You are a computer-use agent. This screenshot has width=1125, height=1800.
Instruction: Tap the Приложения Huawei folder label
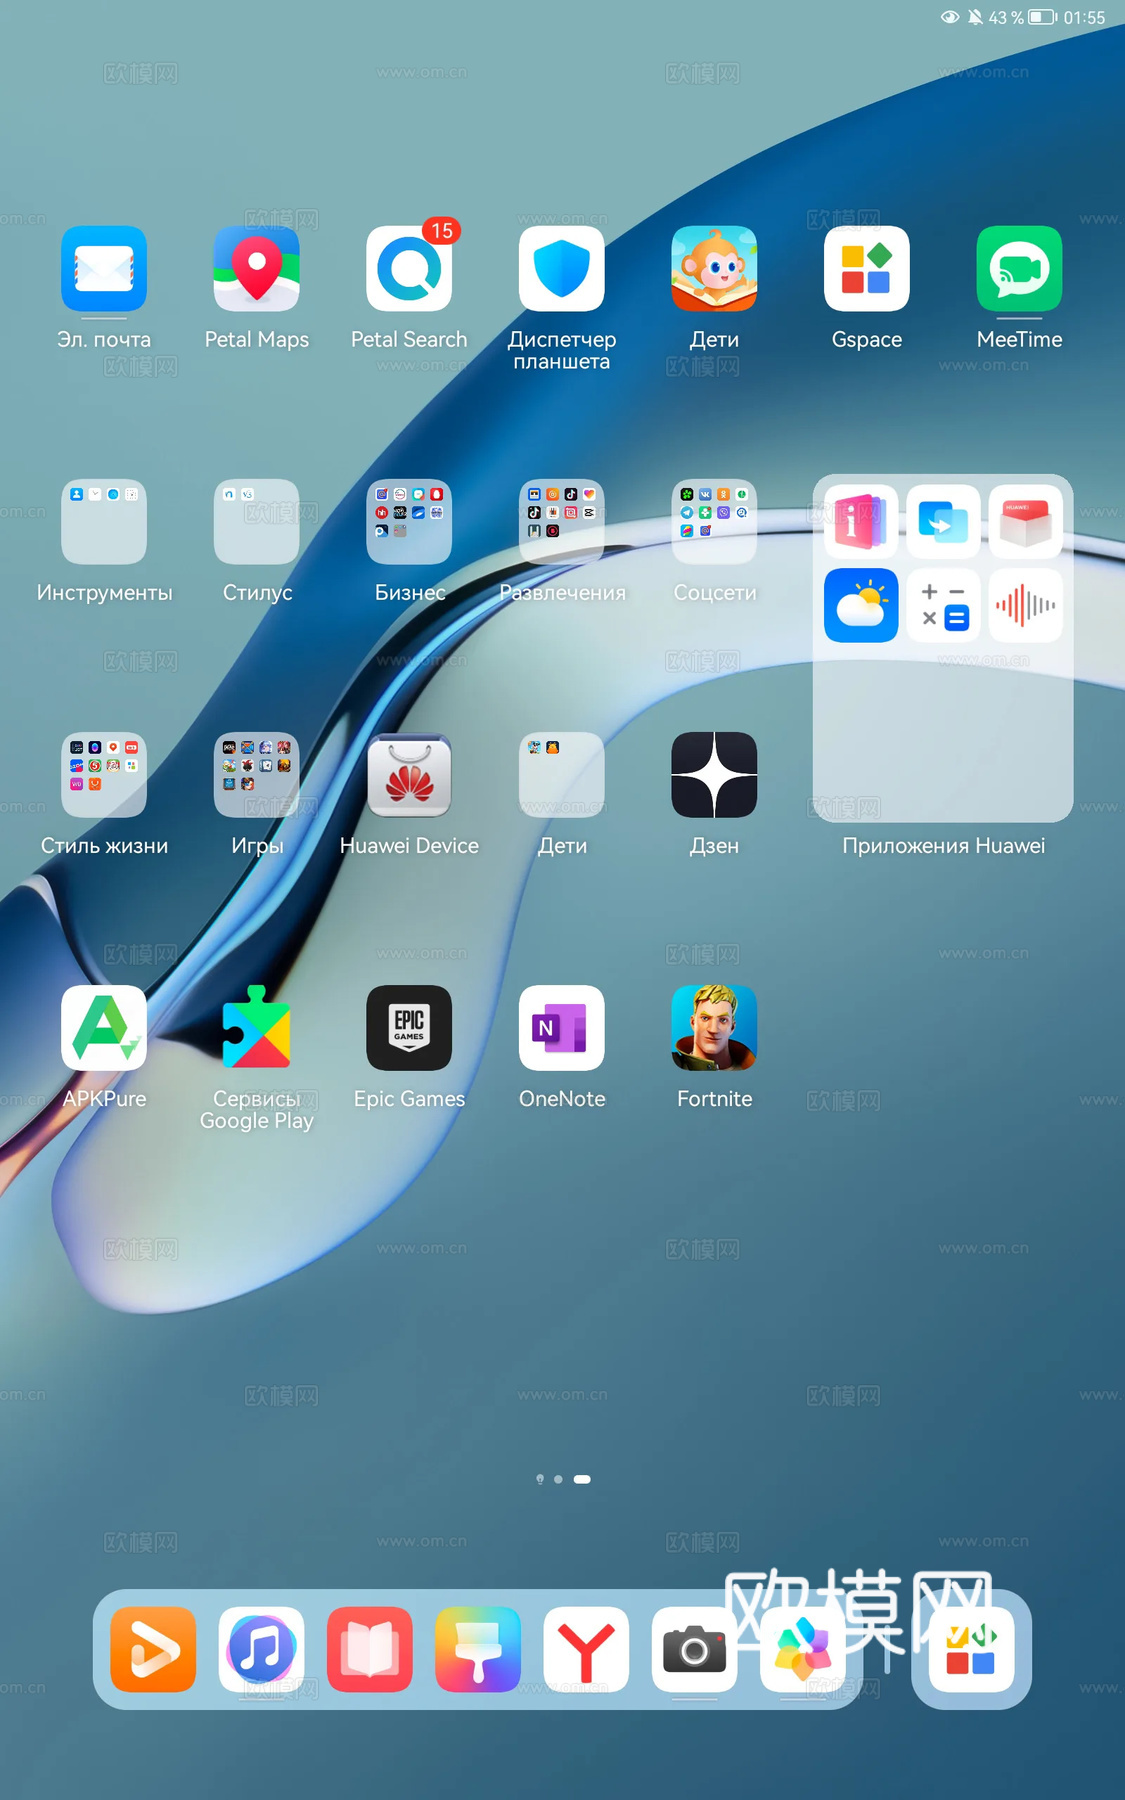[x=943, y=846]
